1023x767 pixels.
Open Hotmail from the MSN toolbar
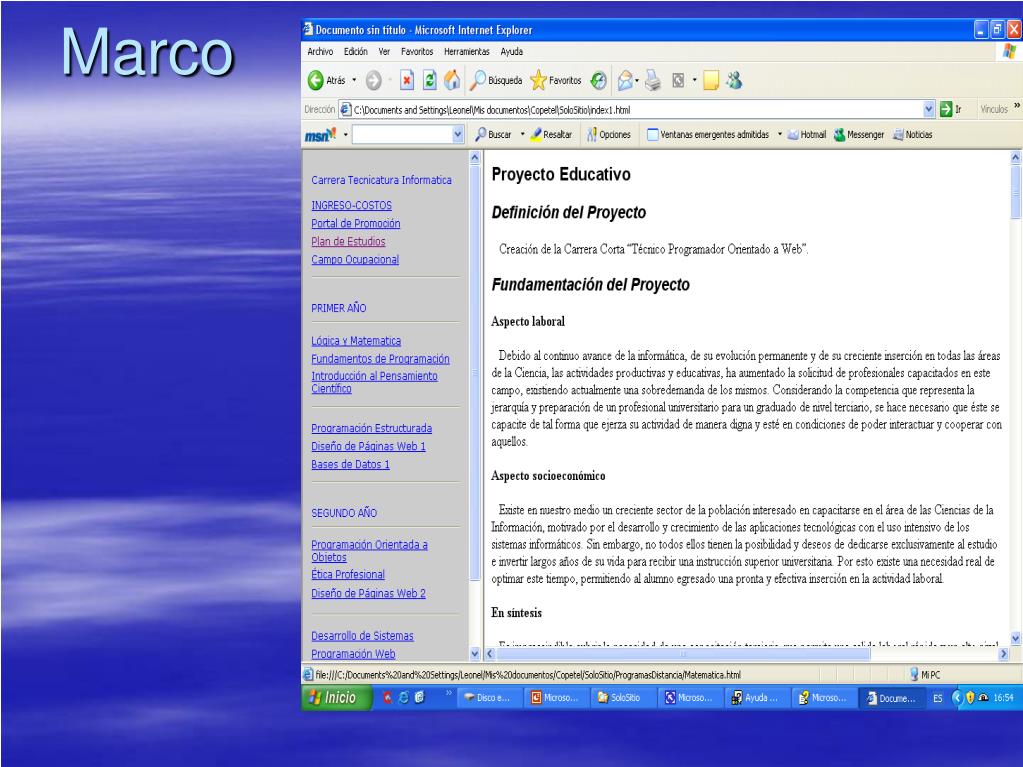click(807, 135)
